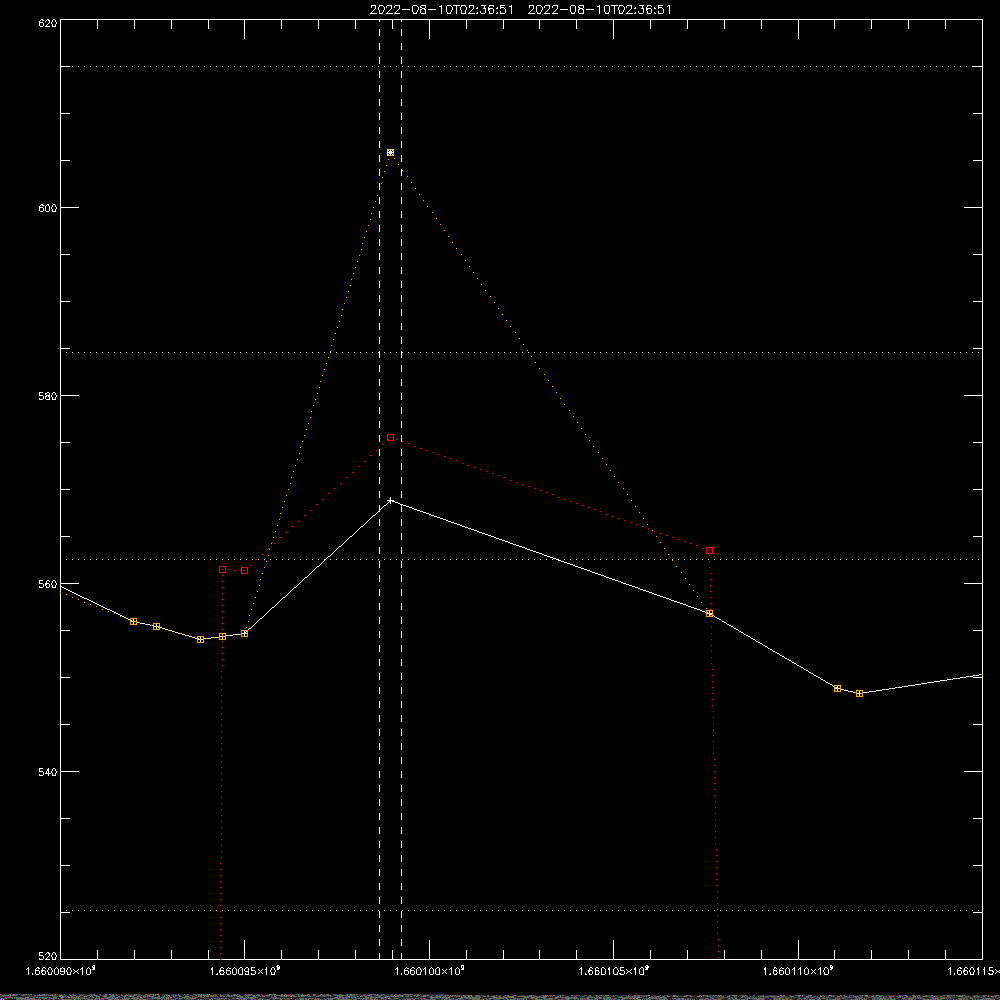The width and height of the screenshot is (1000, 1000).
Task: Click the first red square atop the left red dotted vertical line
Action: point(222,570)
